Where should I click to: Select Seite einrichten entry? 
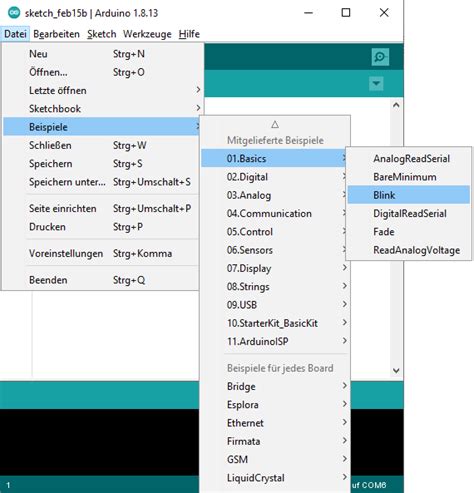[x=102, y=209]
